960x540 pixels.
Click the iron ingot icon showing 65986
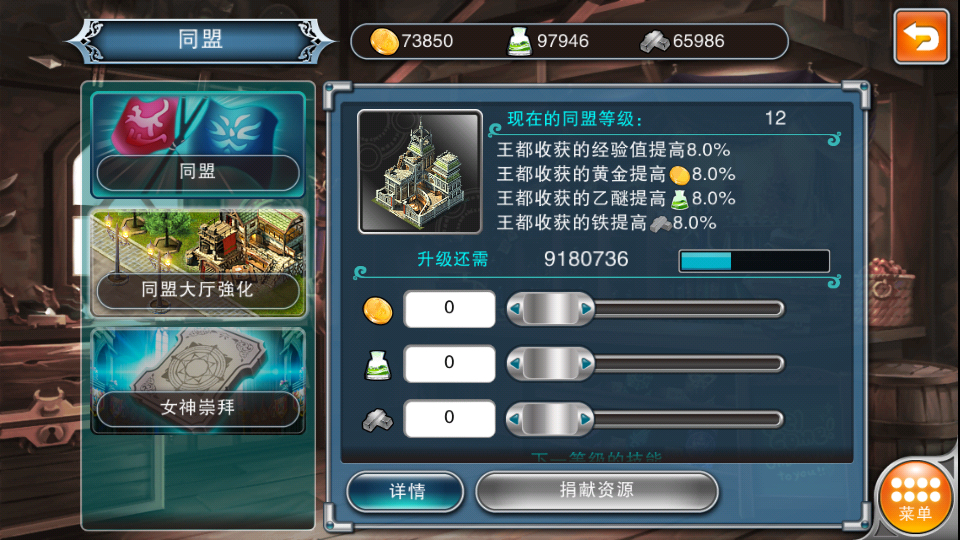654,42
